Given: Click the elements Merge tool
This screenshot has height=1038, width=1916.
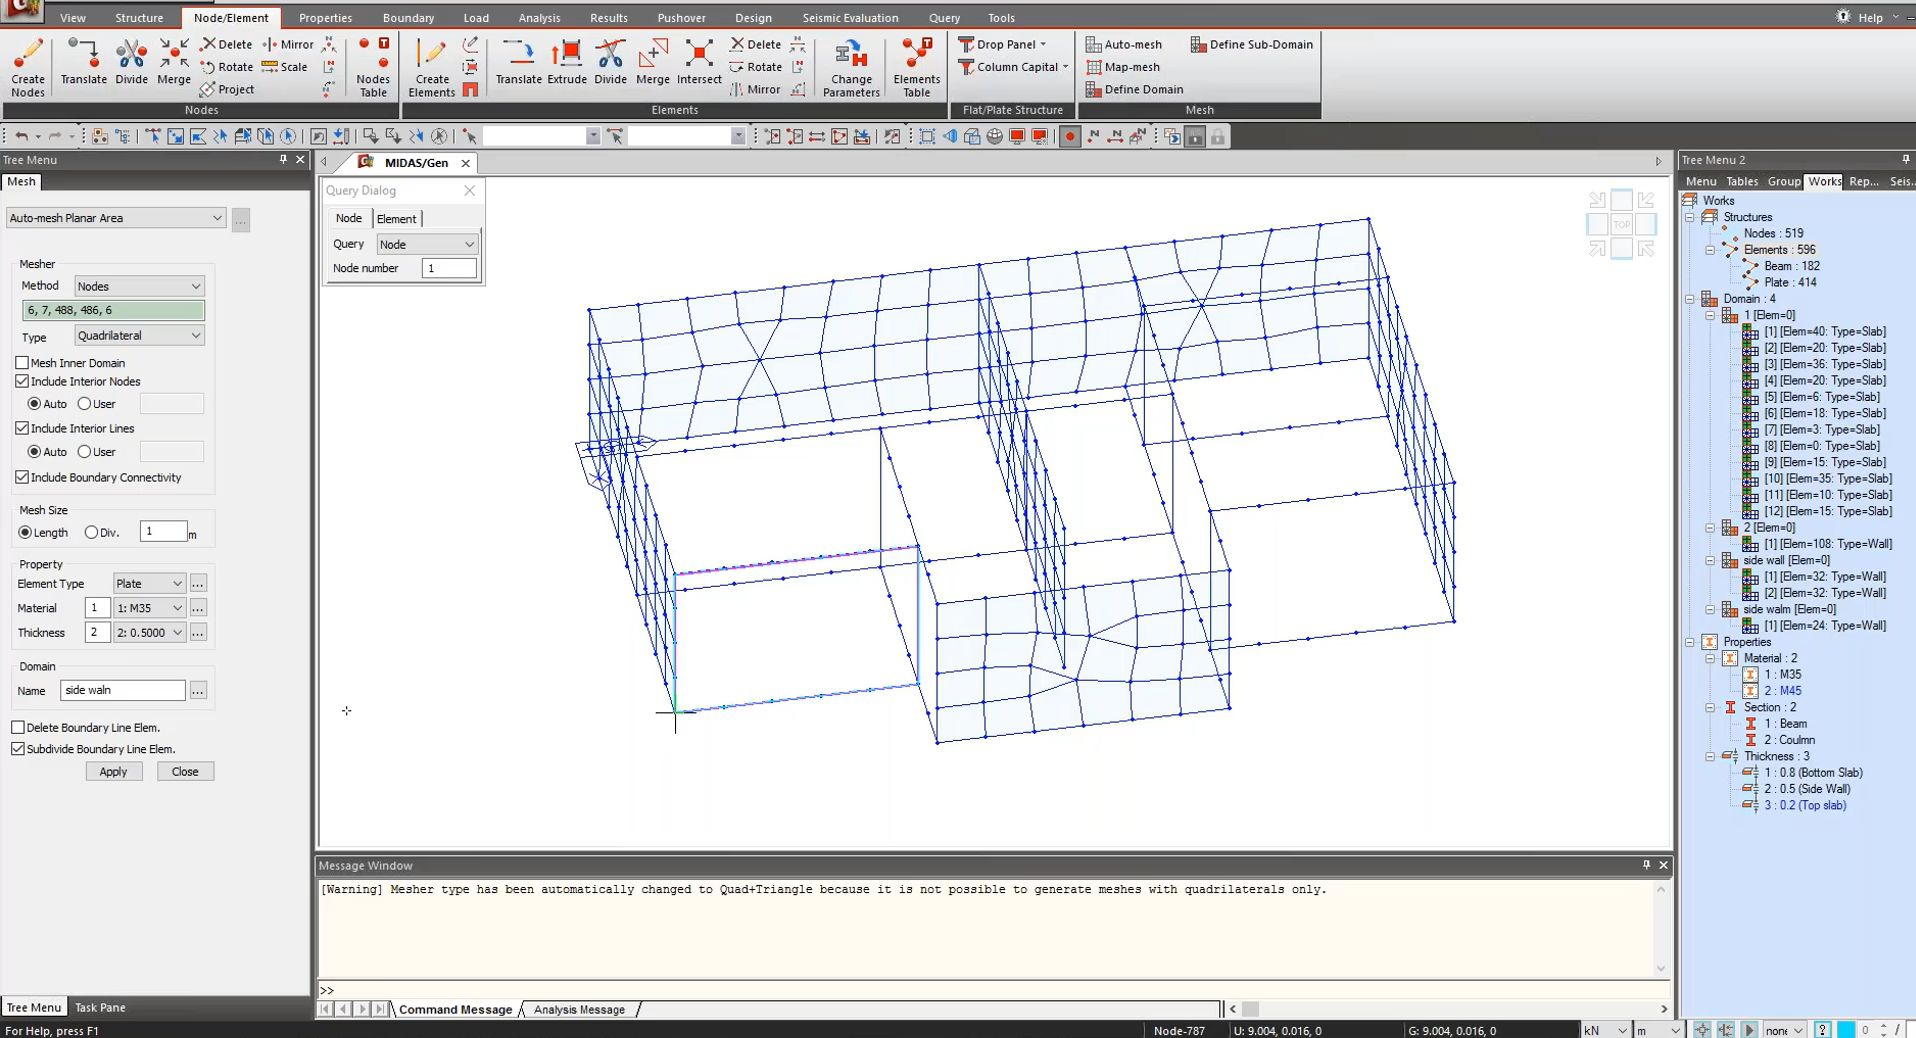Looking at the screenshot, I should tap(653, 62).
